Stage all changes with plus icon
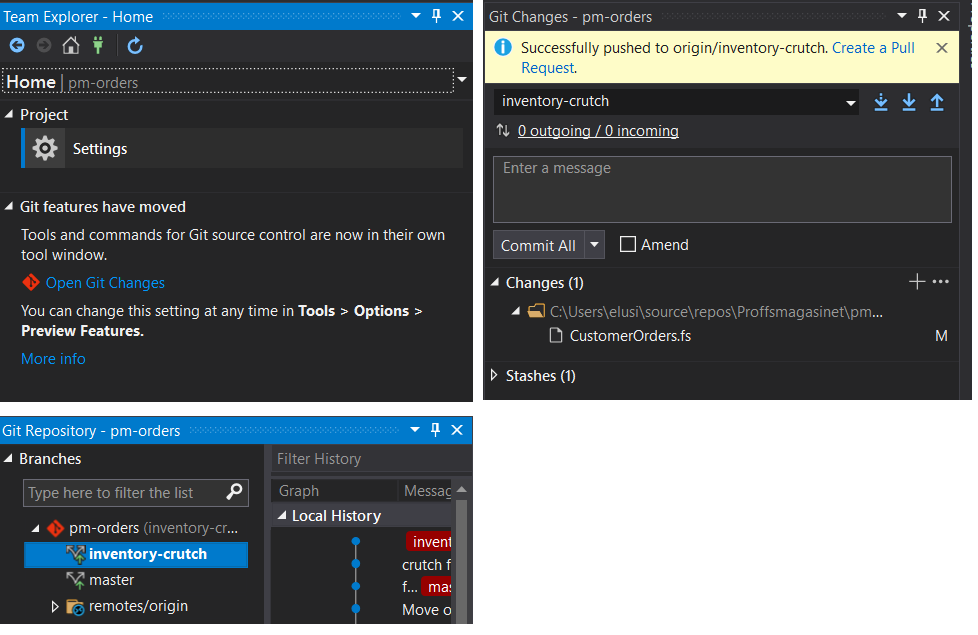 pos(917,282)
